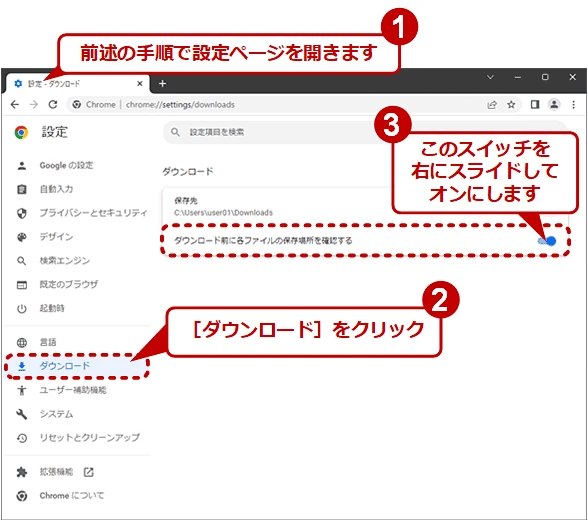Select ダウンロード in the sidebar
Image resolution: width=588 pixels, height=521 pixels.
77,366
